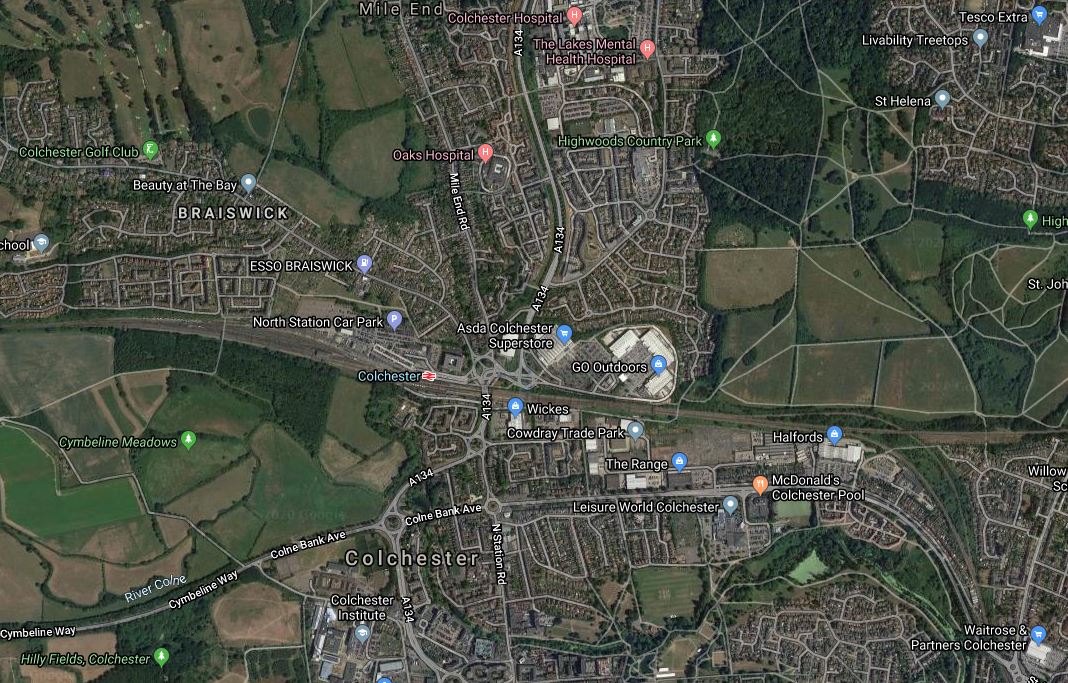Open the Beauty at The Bay marker
The height and width of the screenshot is (683, 1068).
point(249,182)
